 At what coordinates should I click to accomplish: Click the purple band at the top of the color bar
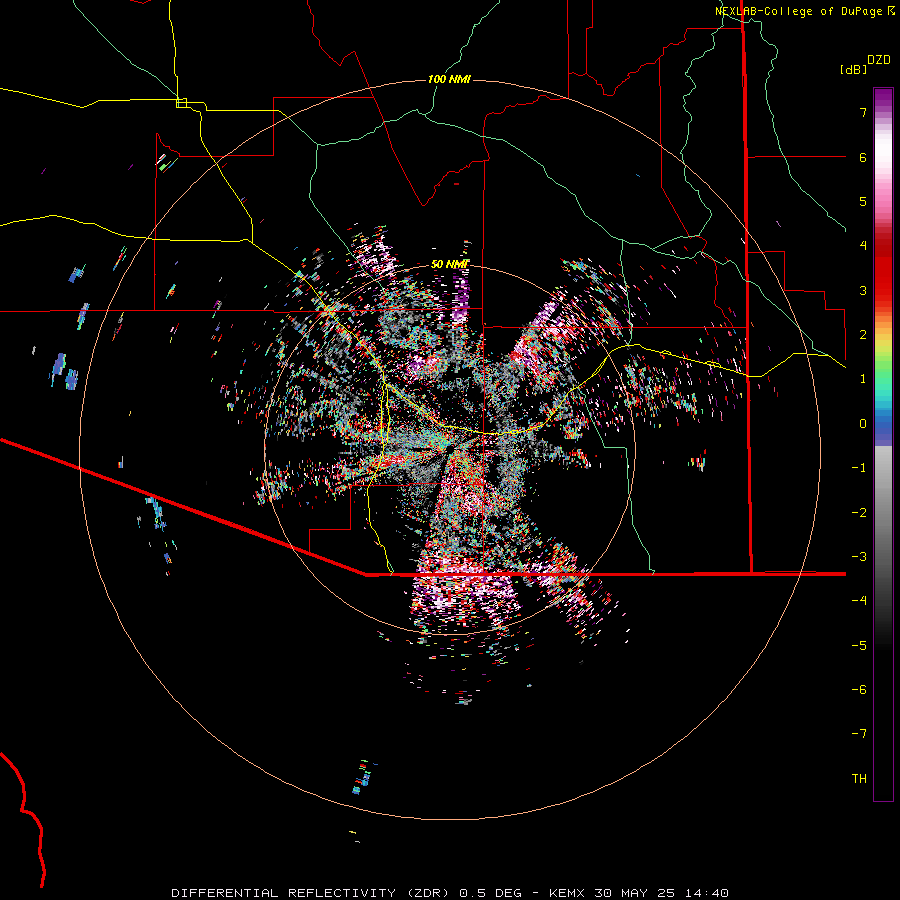click(x=883, y=98)
